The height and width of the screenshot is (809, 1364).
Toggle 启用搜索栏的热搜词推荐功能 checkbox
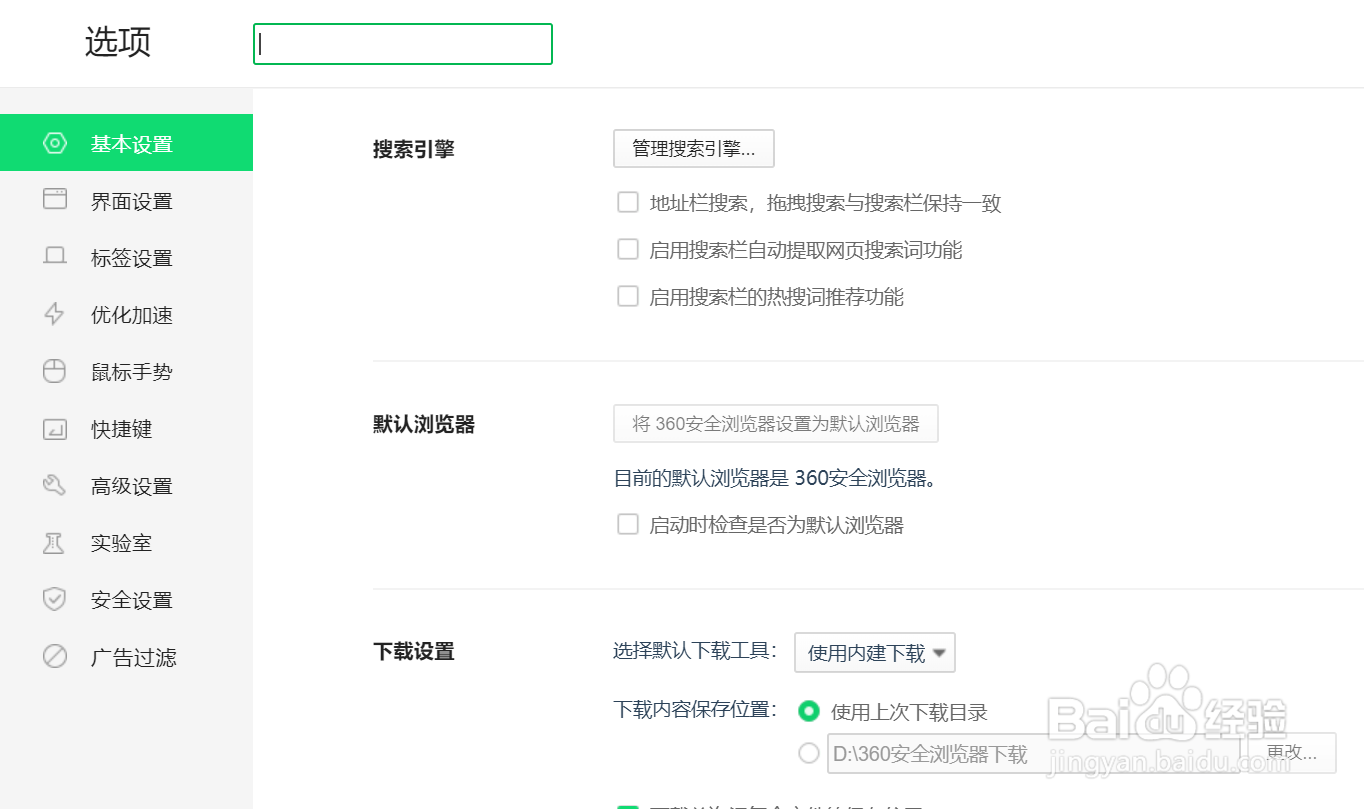(x=628, y=296)
